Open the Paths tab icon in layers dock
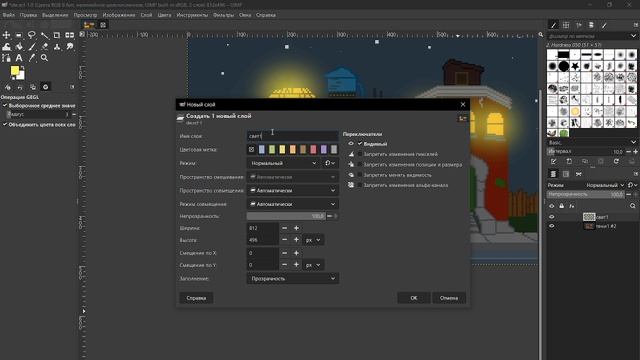The height and width of the screenshot is (360, 640). pyautogui.click(x=578, y=174)
